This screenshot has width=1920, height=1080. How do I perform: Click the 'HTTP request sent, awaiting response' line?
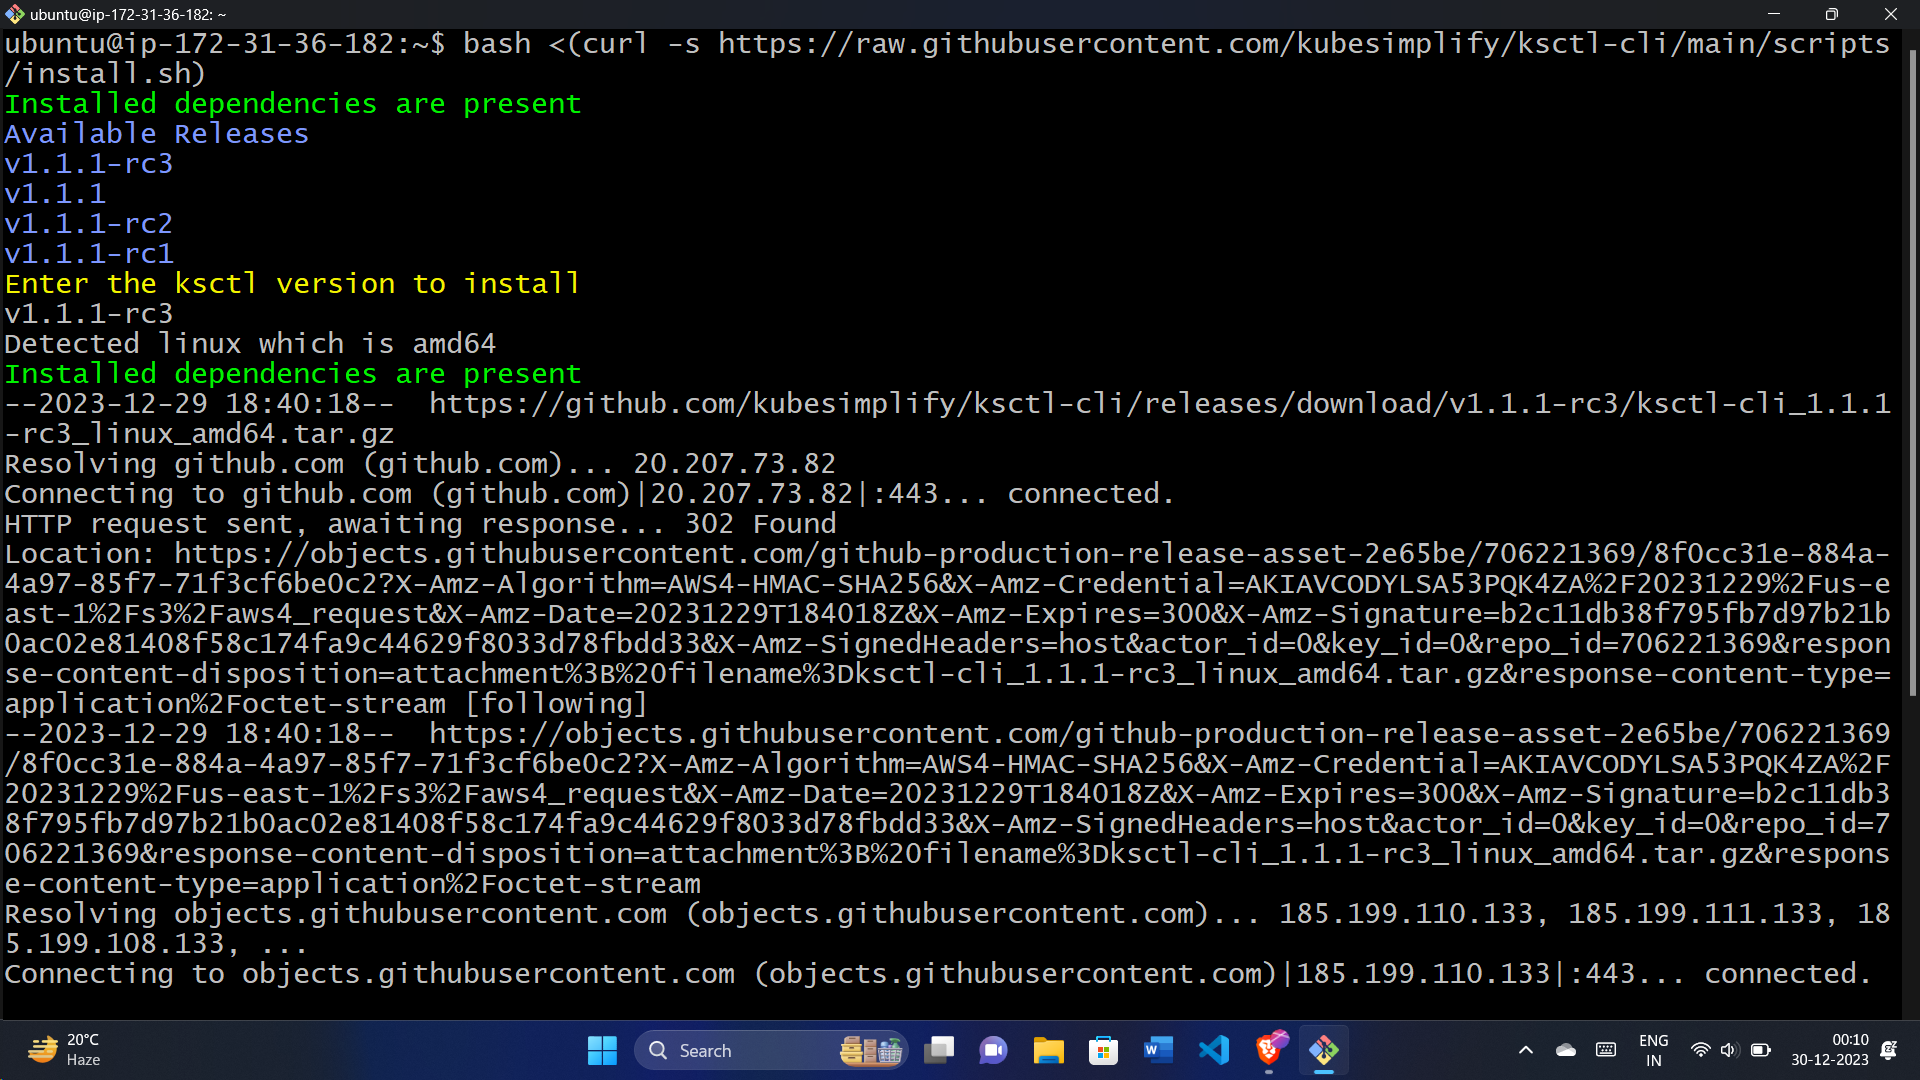tap(420, 524)
